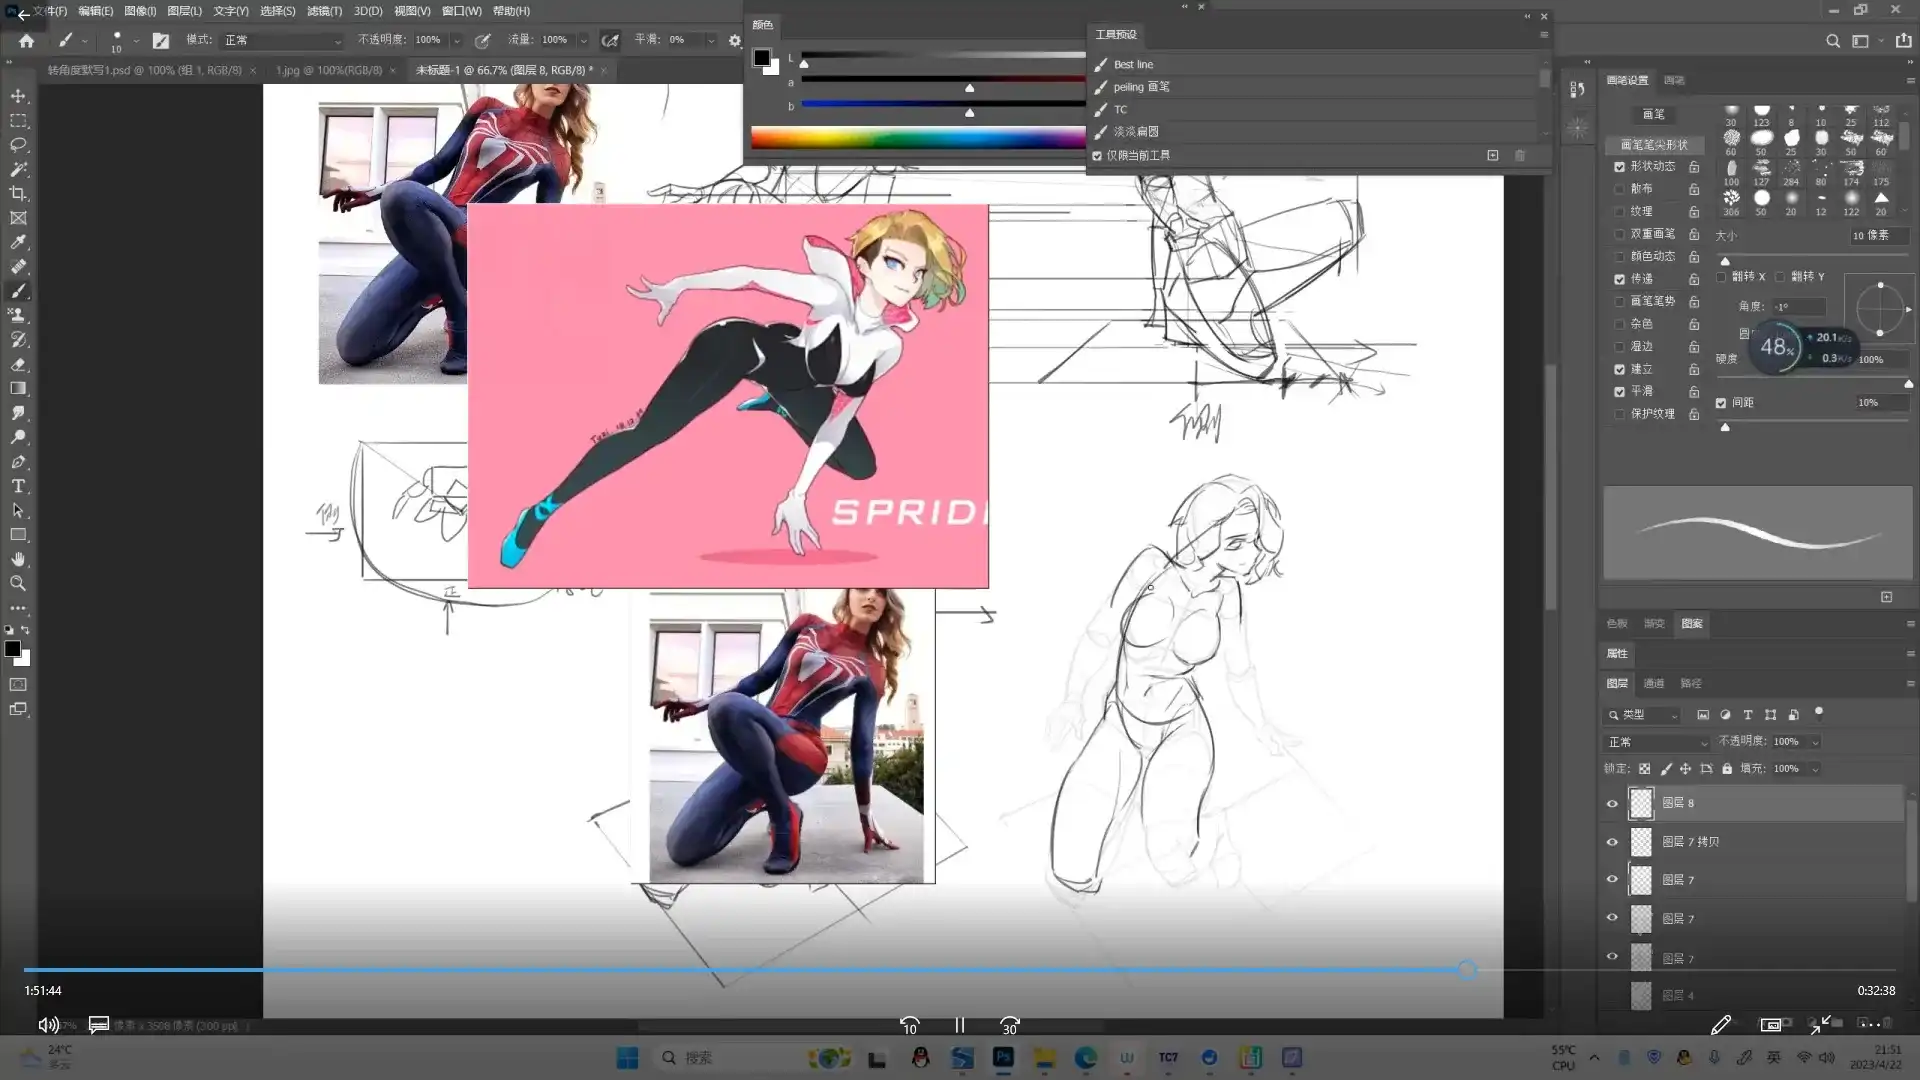Select the Eyedropper tool
Screen dimensions: 1920x1080
pos(18,242)
